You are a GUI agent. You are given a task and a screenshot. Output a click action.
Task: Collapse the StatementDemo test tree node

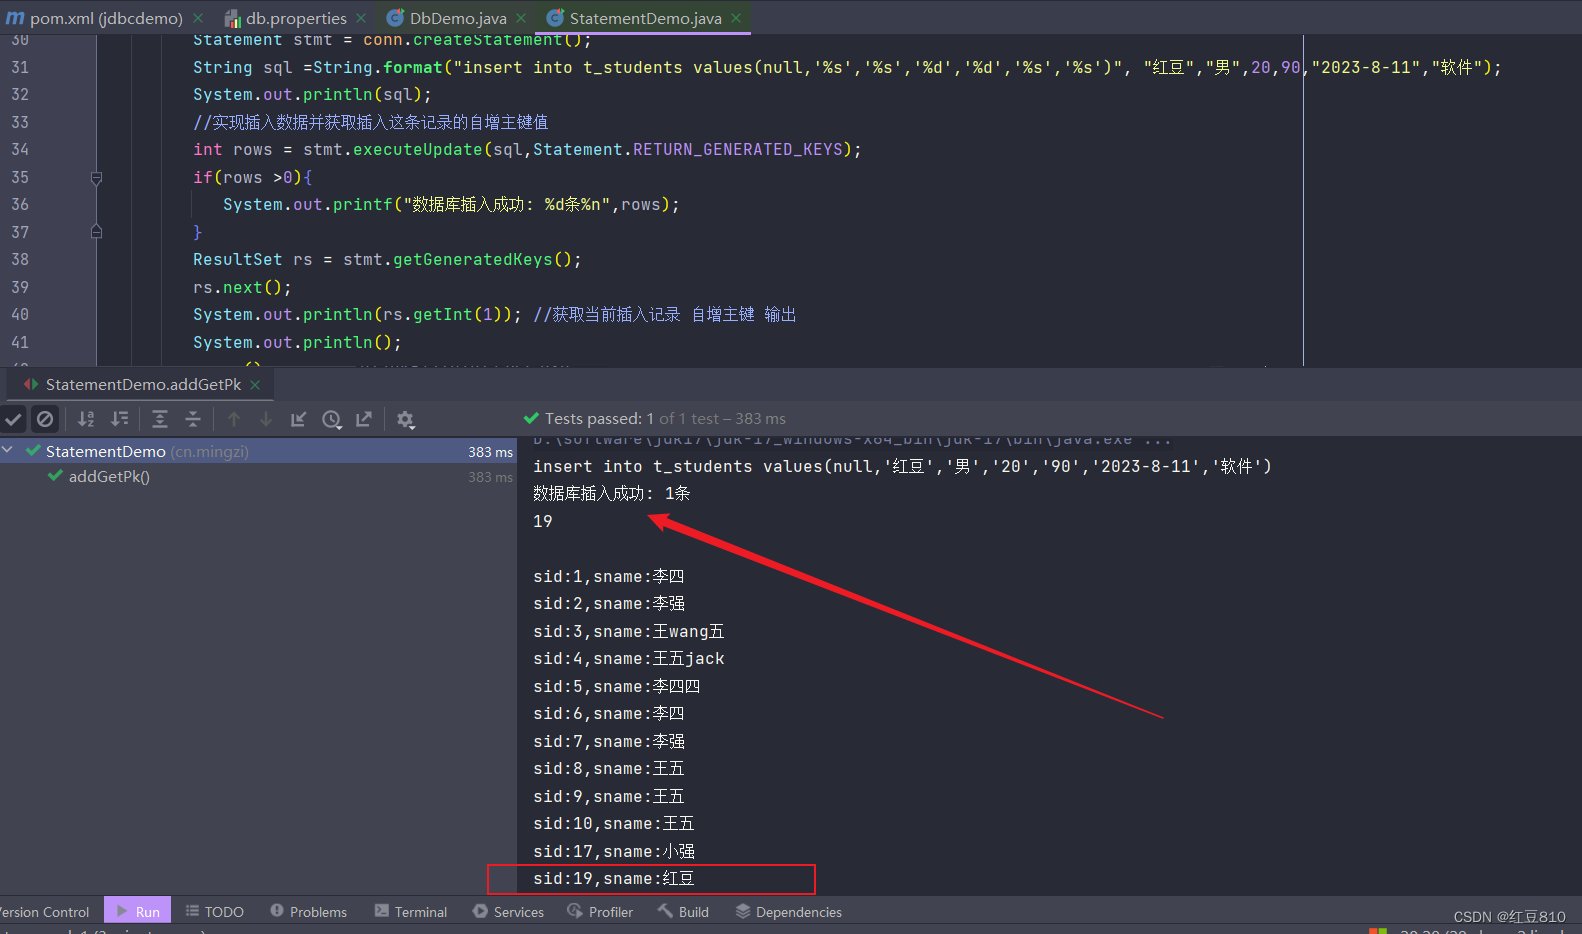(8, 451)
